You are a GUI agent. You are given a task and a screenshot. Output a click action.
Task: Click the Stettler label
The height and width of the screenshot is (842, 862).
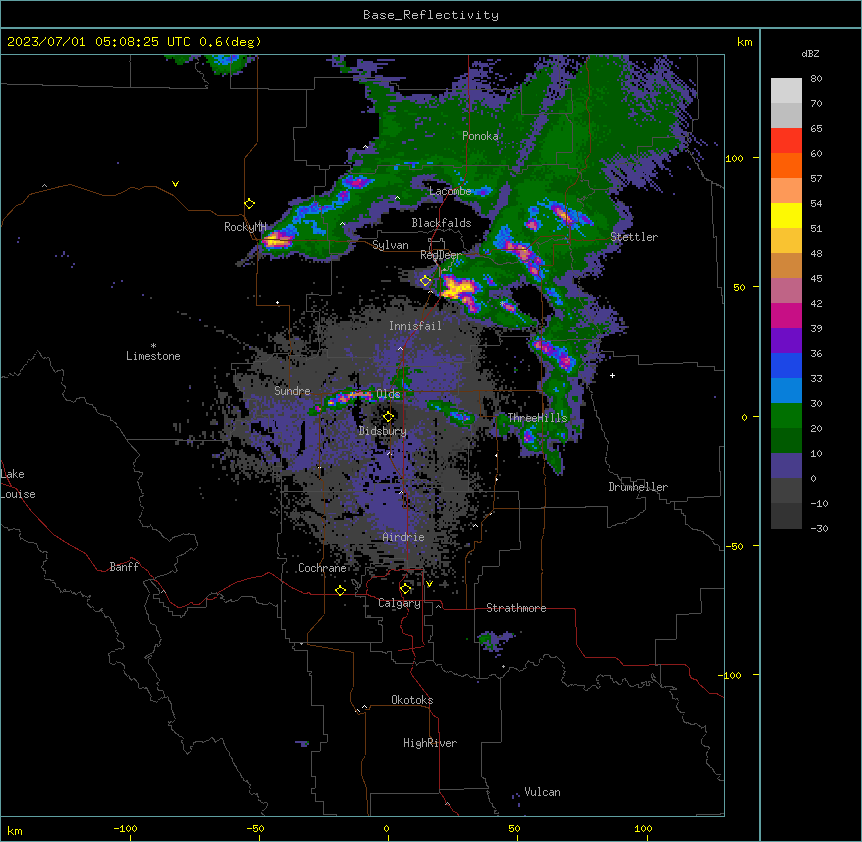click(x=634, y=237)
